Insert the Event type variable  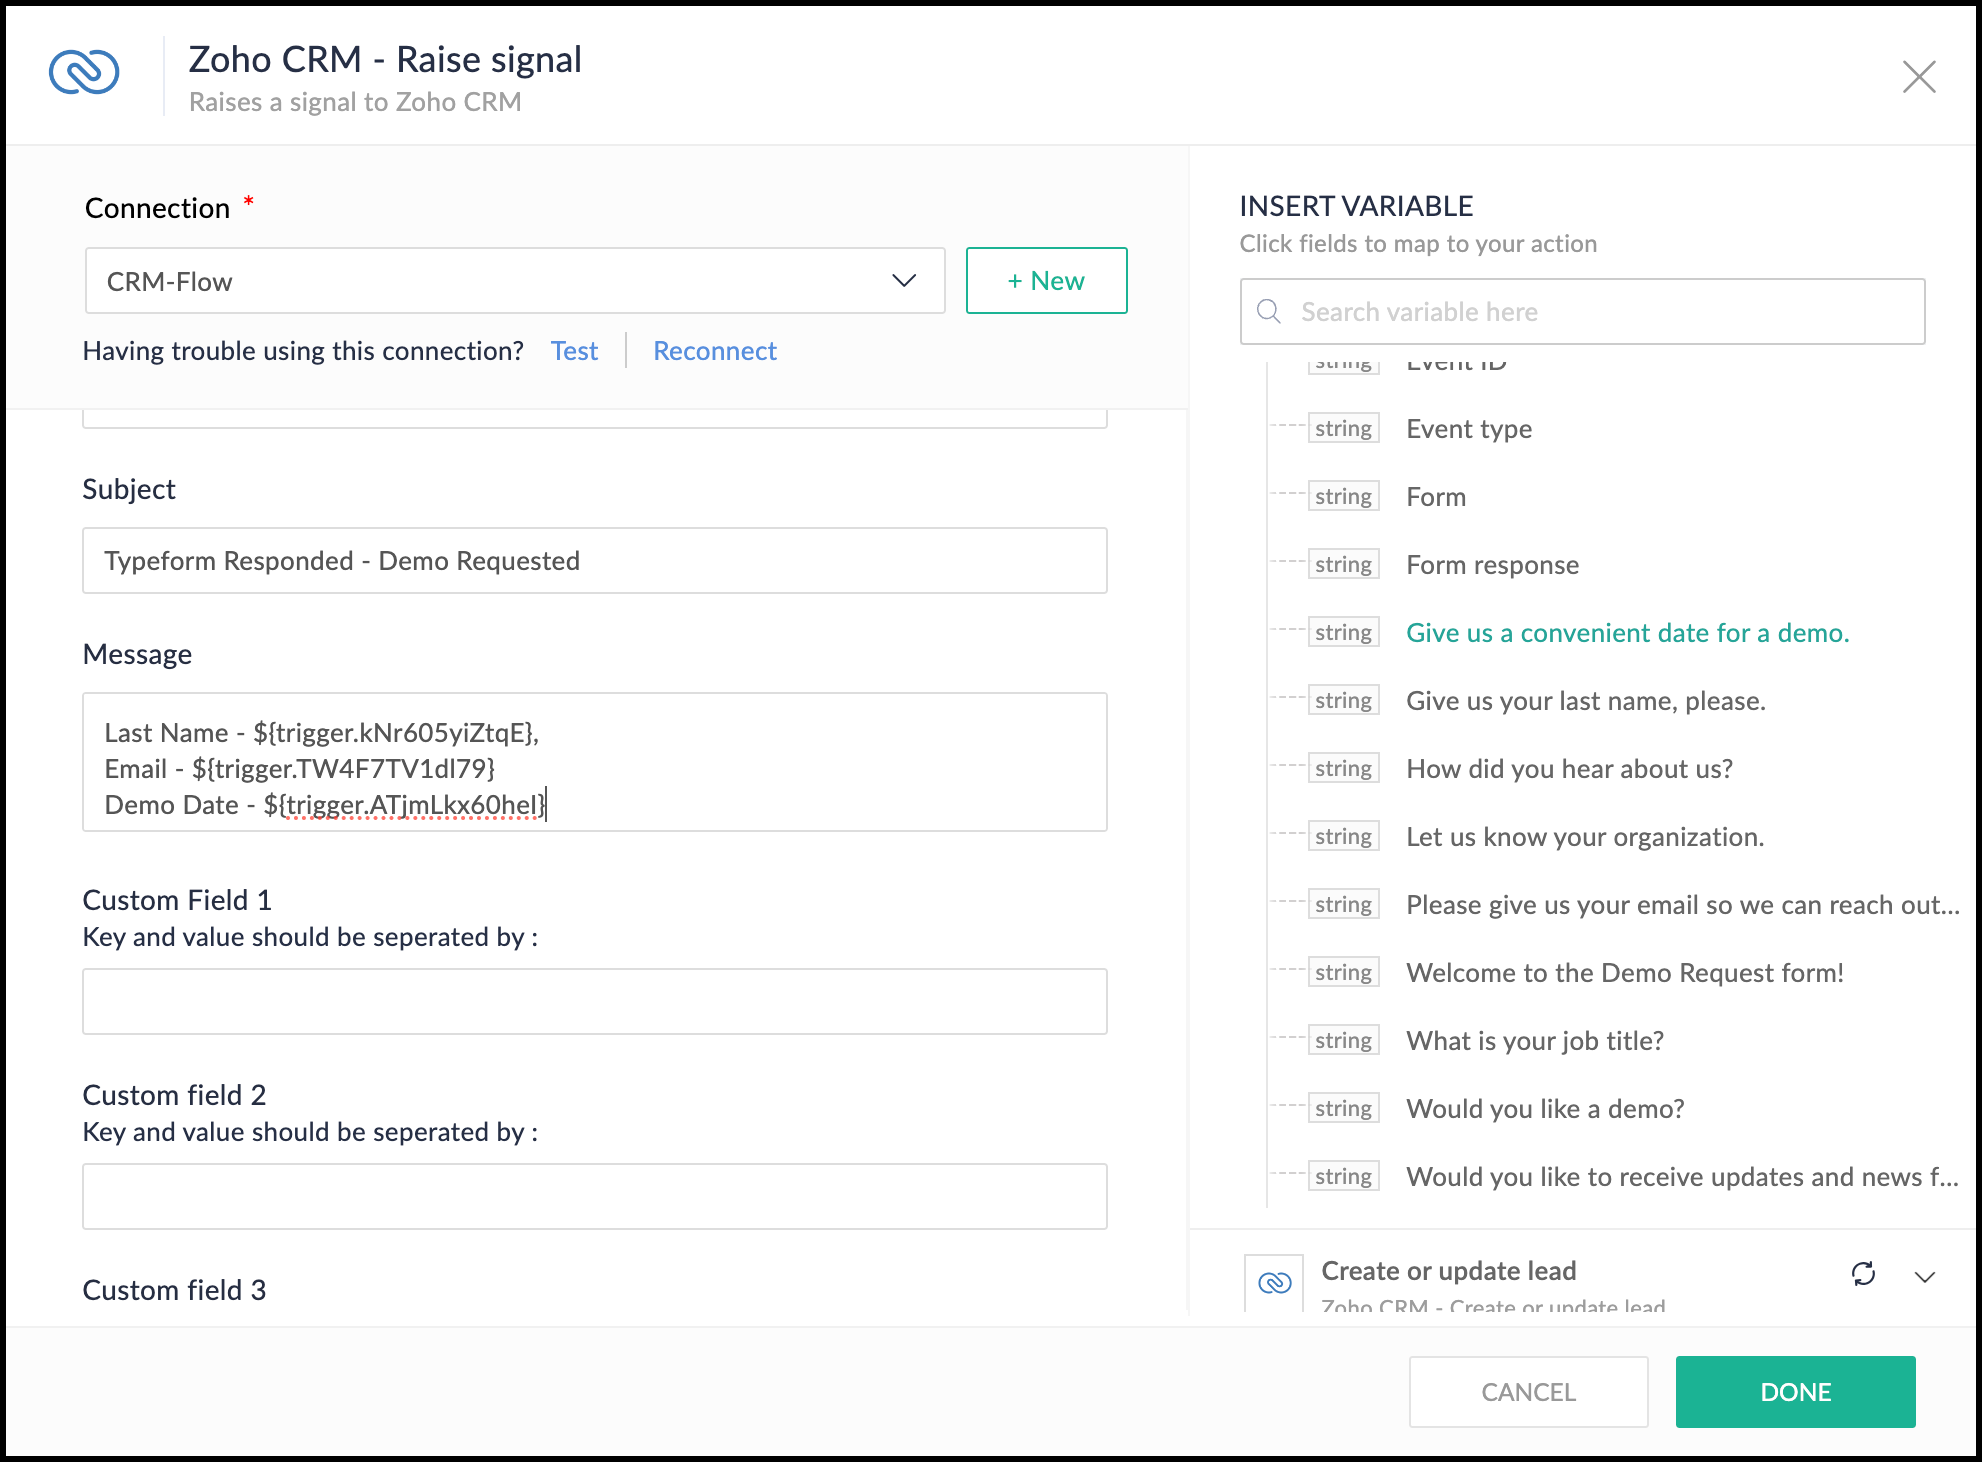coord(1468,429)
